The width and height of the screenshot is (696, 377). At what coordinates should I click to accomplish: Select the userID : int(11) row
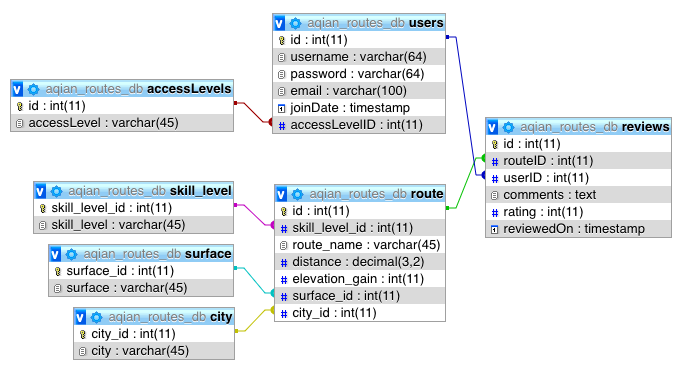point(578,178)
